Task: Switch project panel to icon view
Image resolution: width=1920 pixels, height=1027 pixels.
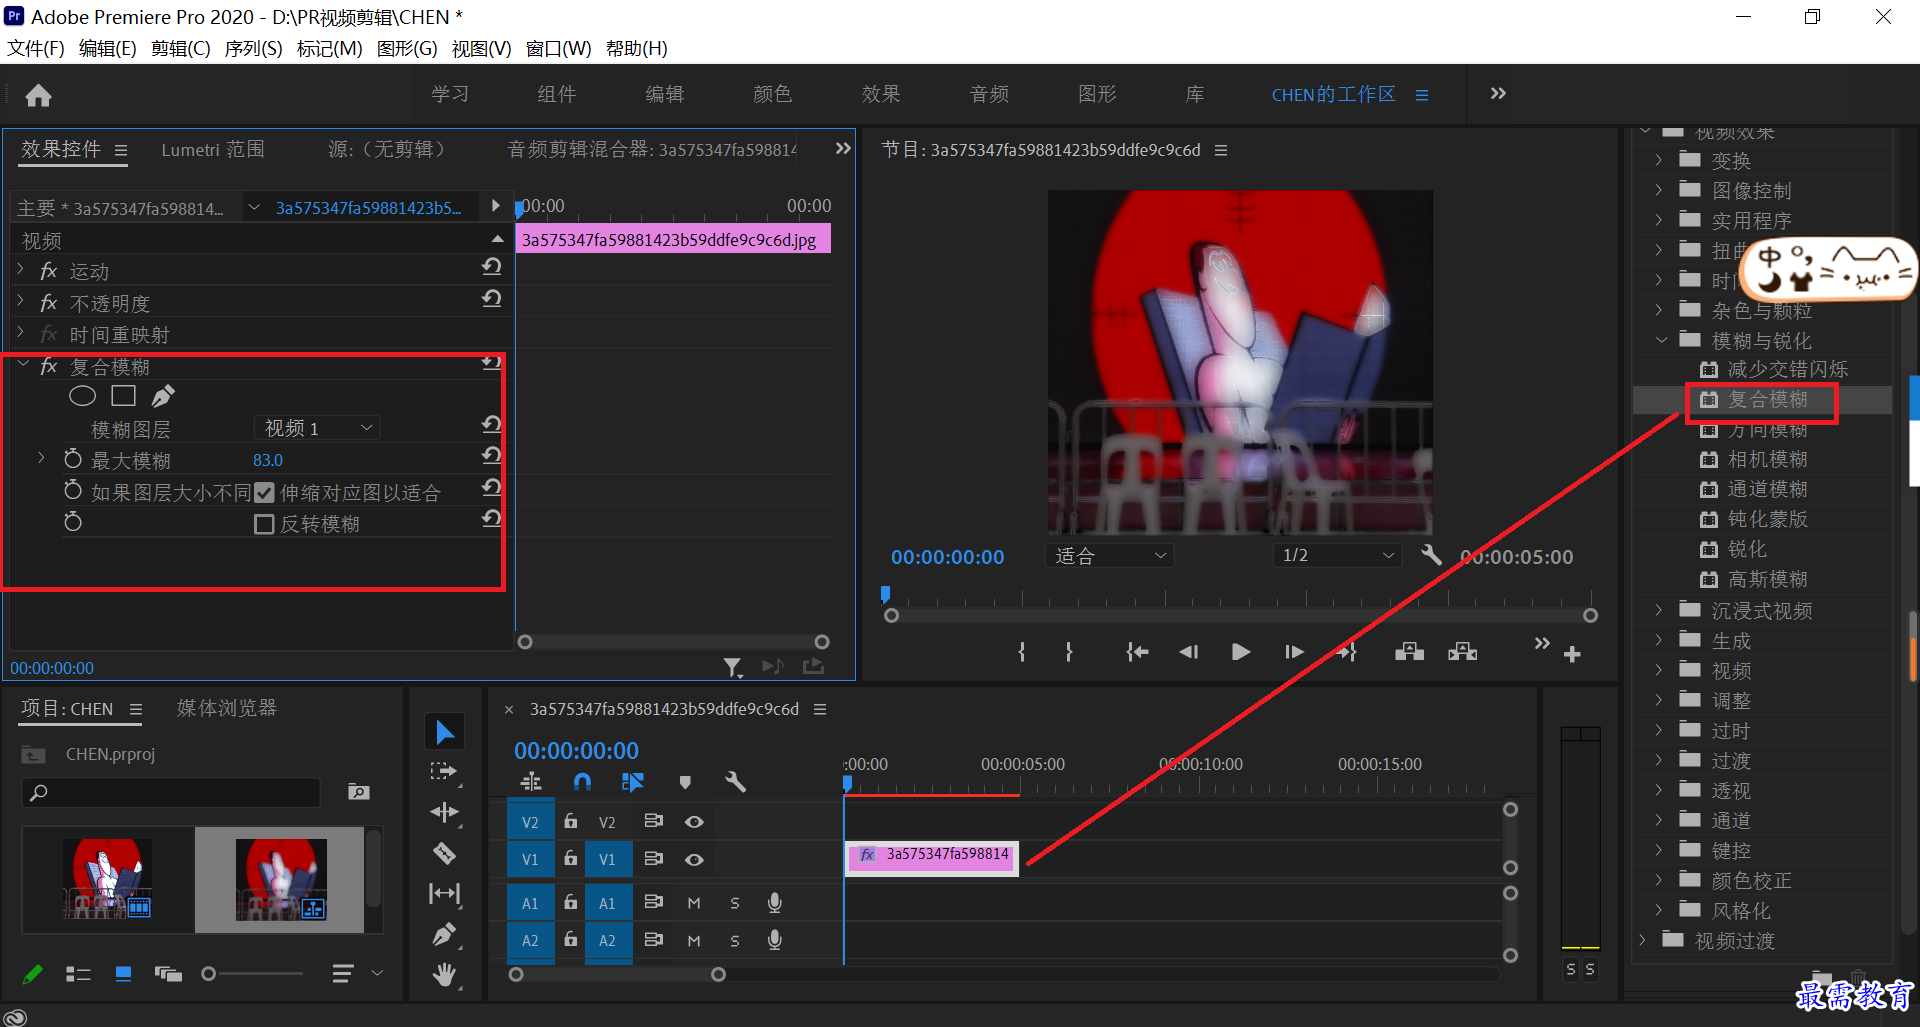Action: click(123, 973)
